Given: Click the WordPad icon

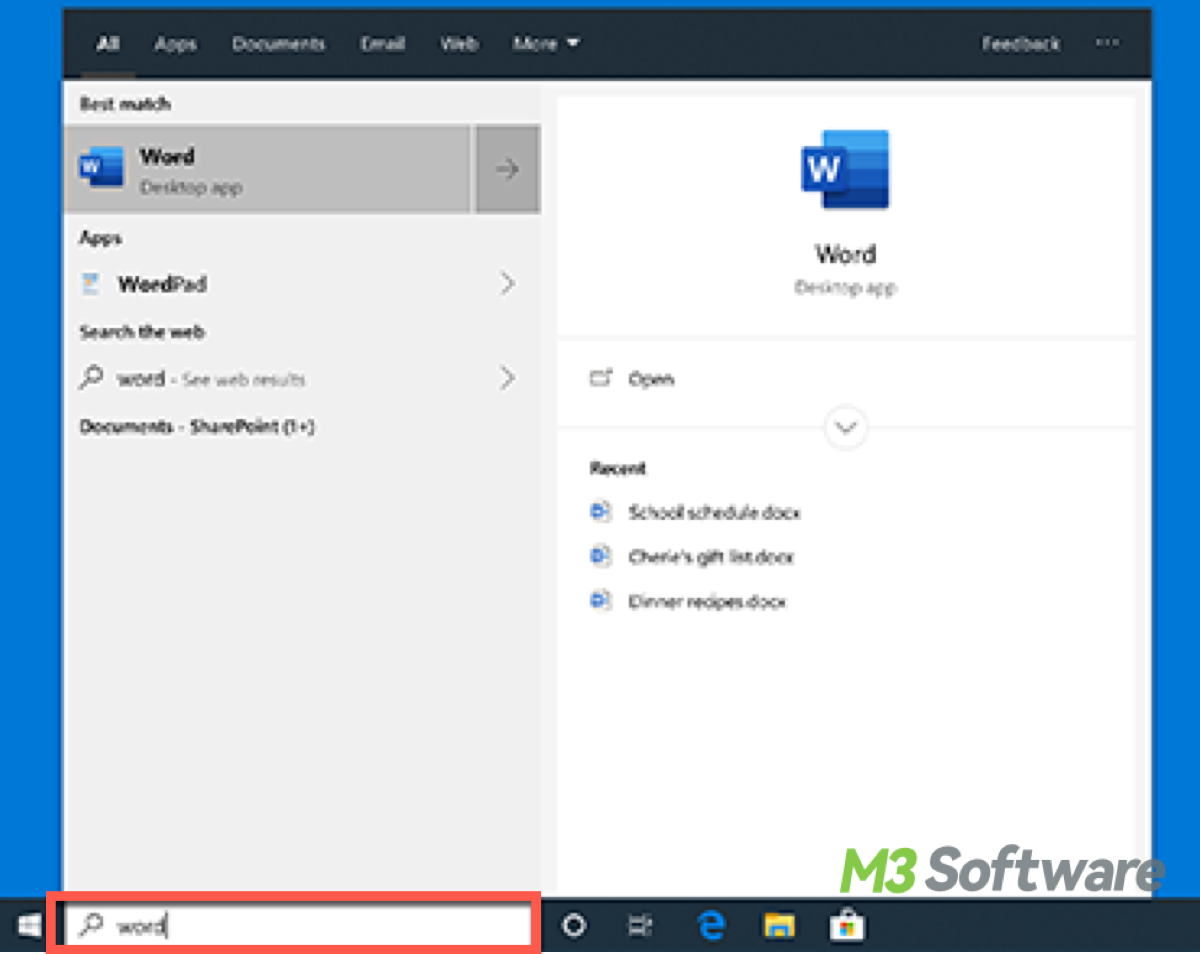Looking at the screenshot, I should coord(91,284).
